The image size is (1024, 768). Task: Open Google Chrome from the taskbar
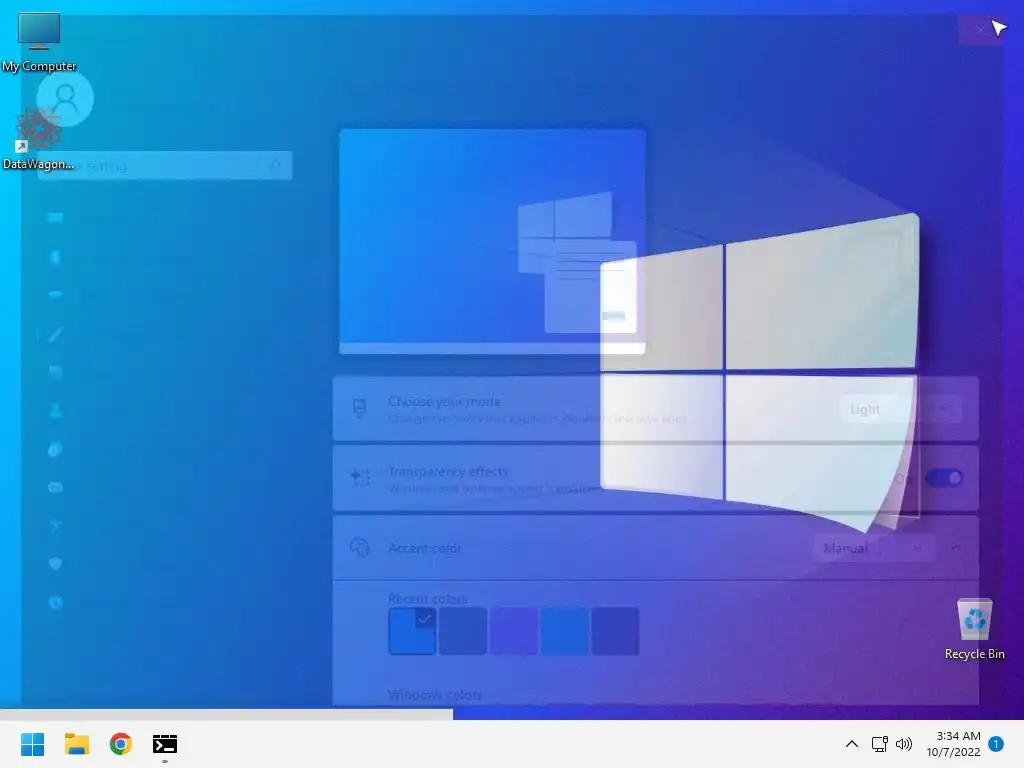(121, 744)
